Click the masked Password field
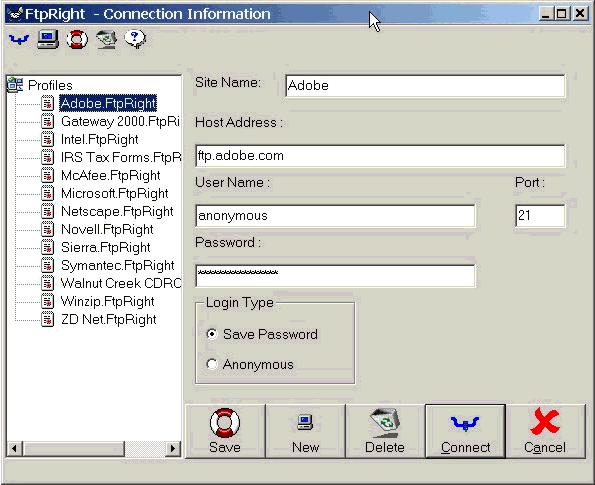The height and width of the screenshot is (485, 595). 335,276
